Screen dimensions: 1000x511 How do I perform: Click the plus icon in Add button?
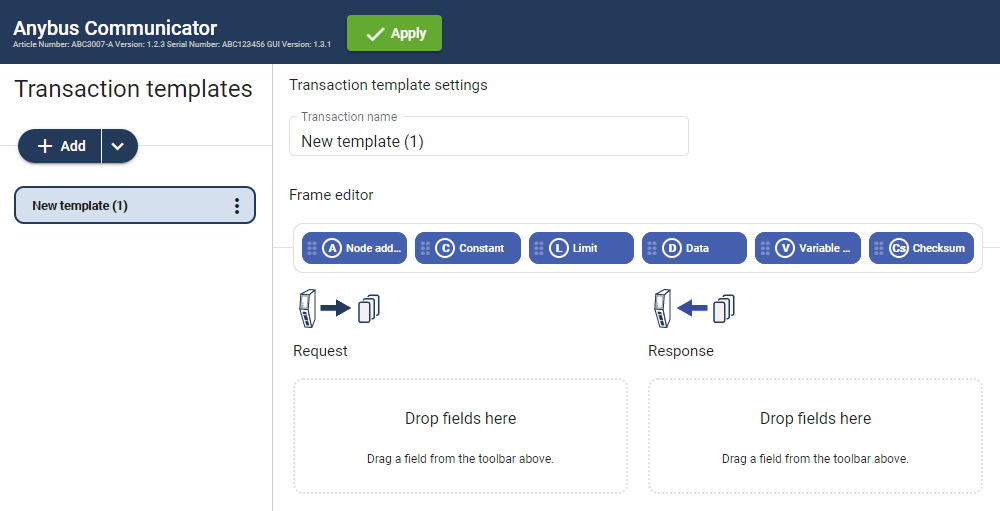tap(45, 146)
